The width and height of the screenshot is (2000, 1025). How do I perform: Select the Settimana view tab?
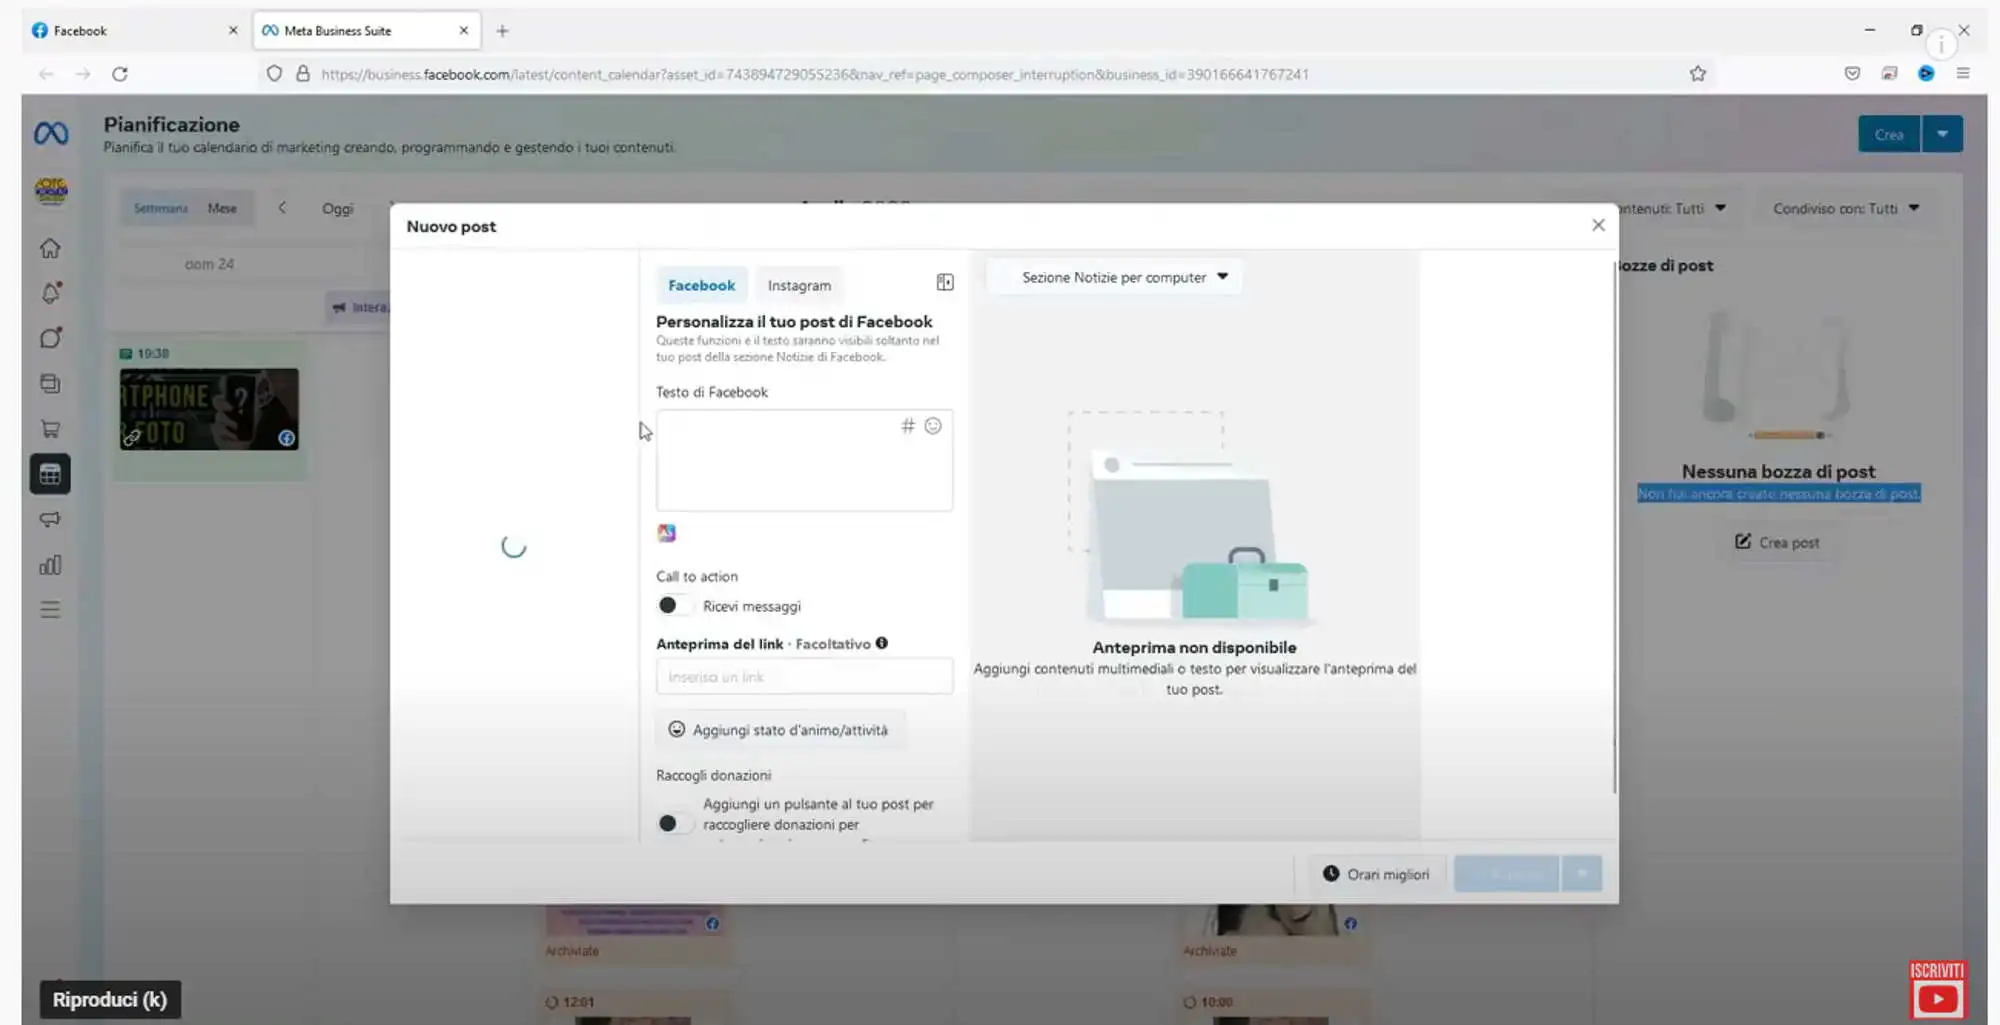pyautogui.click(x=161, y=208)
